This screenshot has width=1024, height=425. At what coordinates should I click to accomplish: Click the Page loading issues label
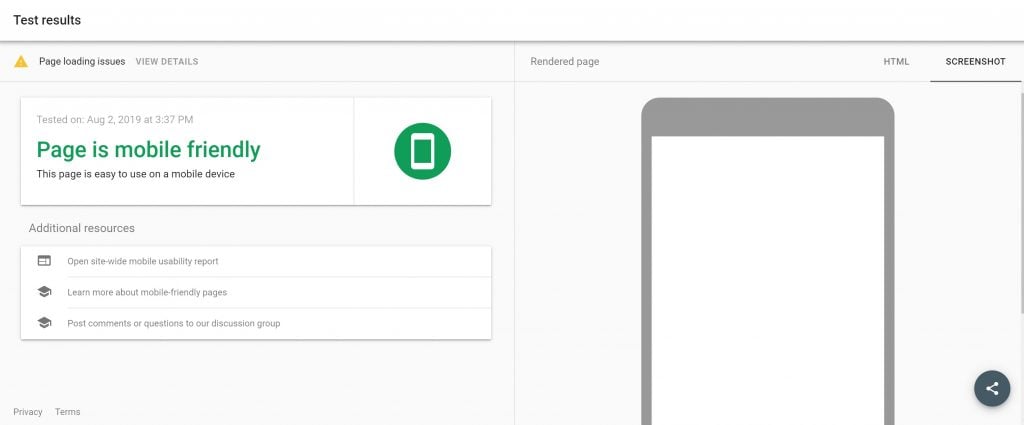(x=82, y=61)
